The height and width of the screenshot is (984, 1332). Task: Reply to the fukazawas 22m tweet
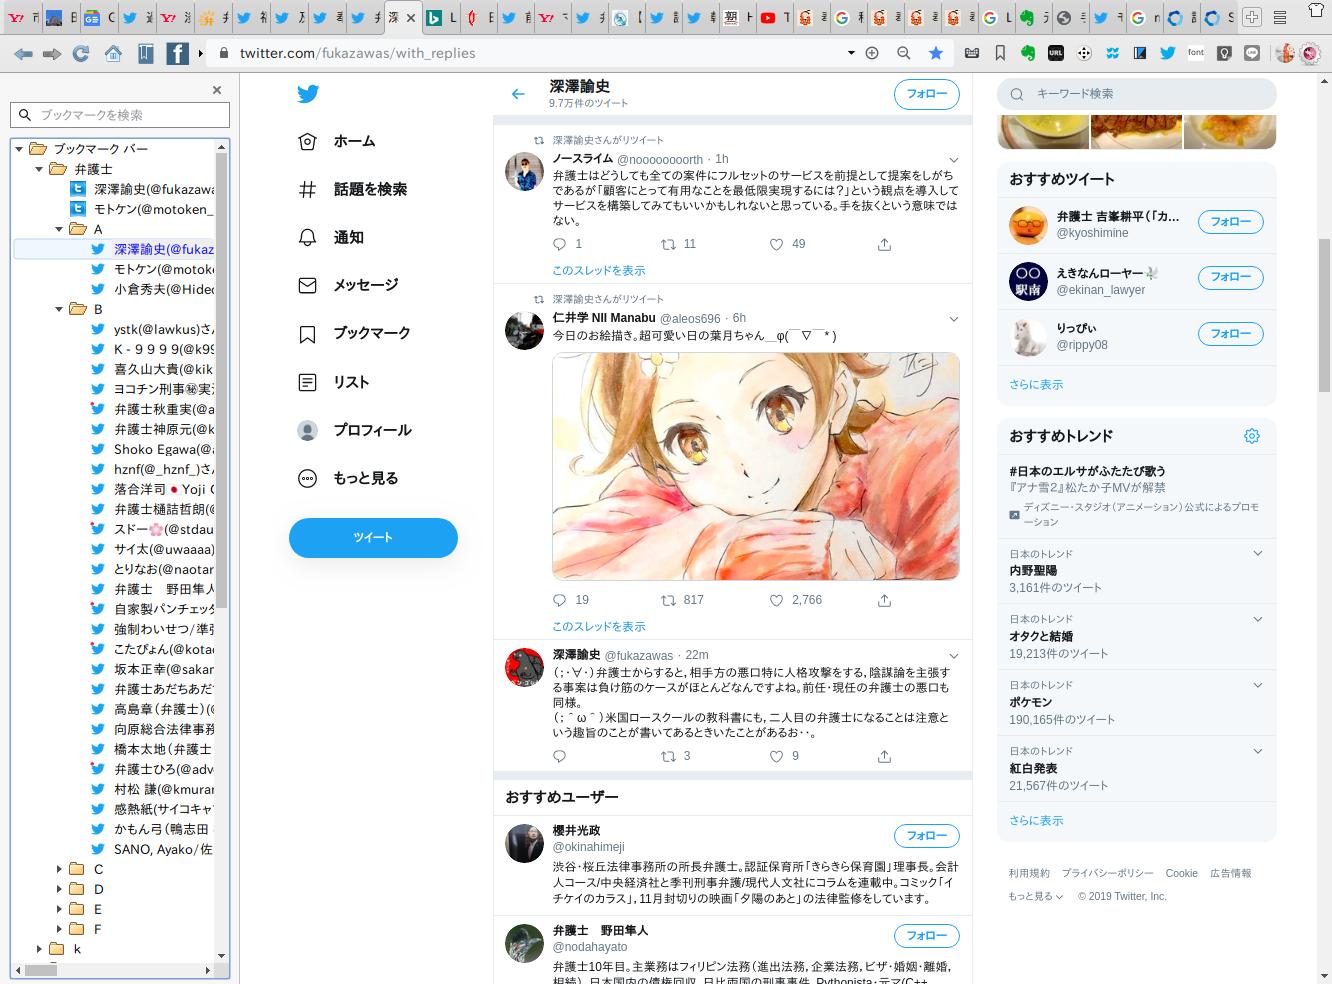[560, 757]
